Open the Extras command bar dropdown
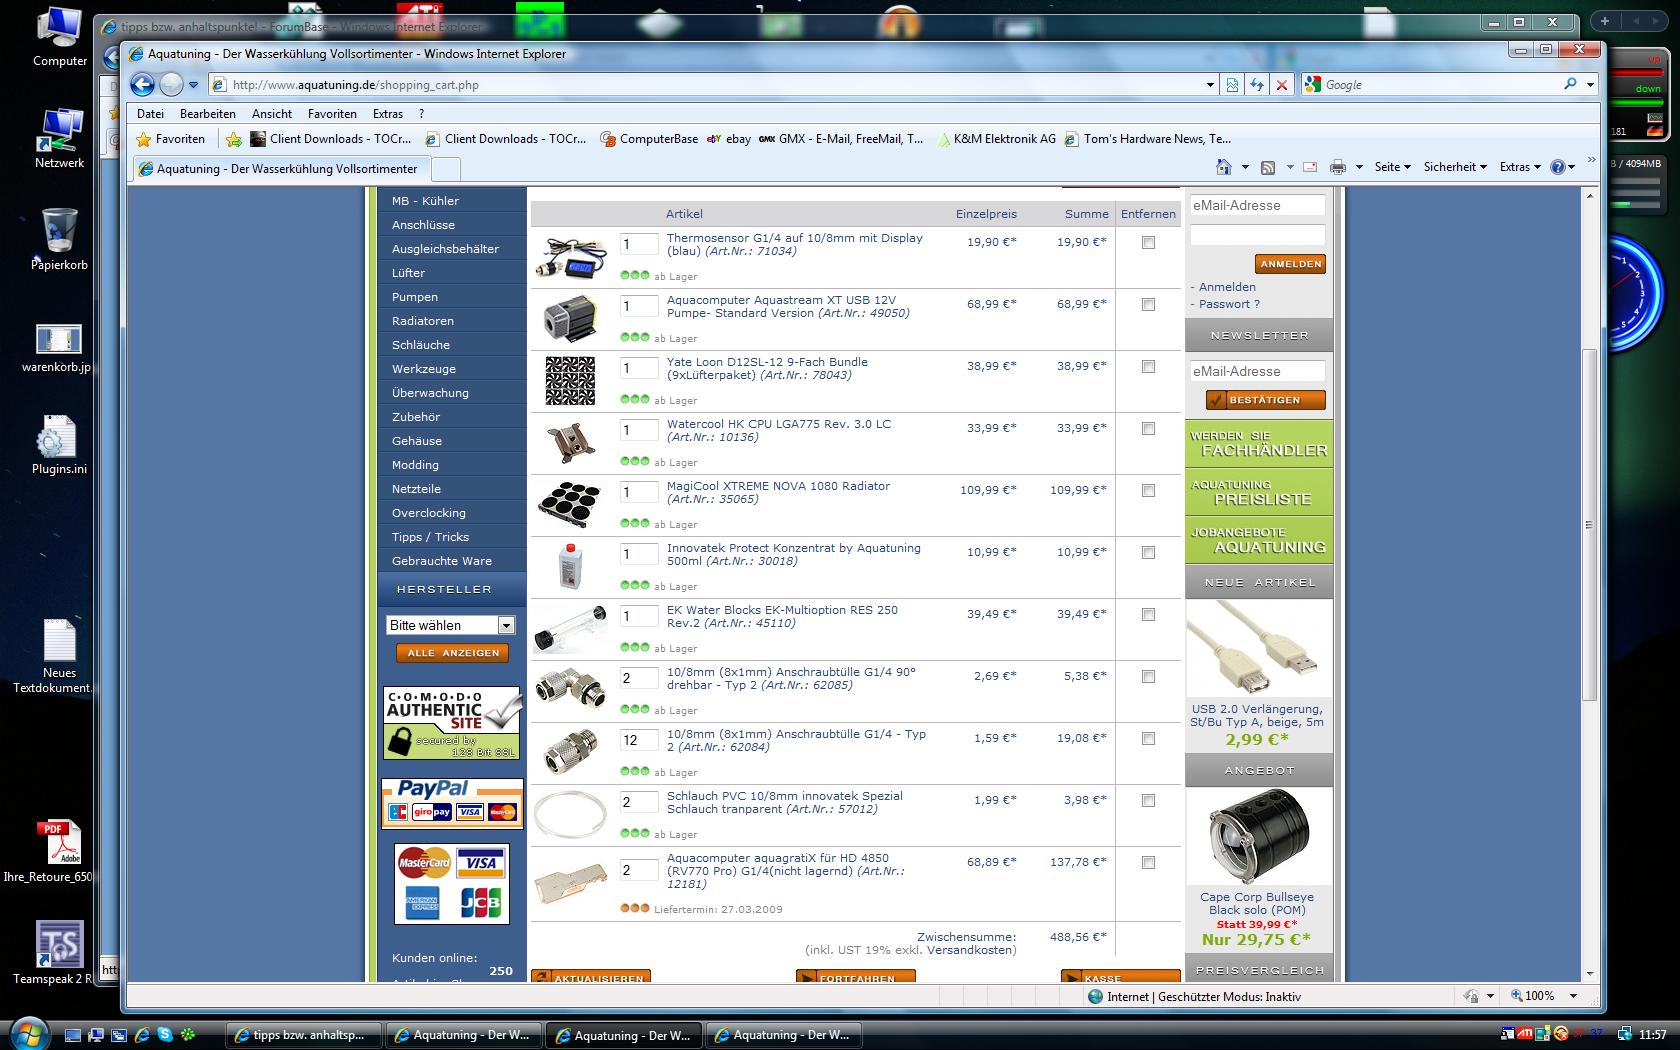The image size is (1680, 1050). [1521, 167]
